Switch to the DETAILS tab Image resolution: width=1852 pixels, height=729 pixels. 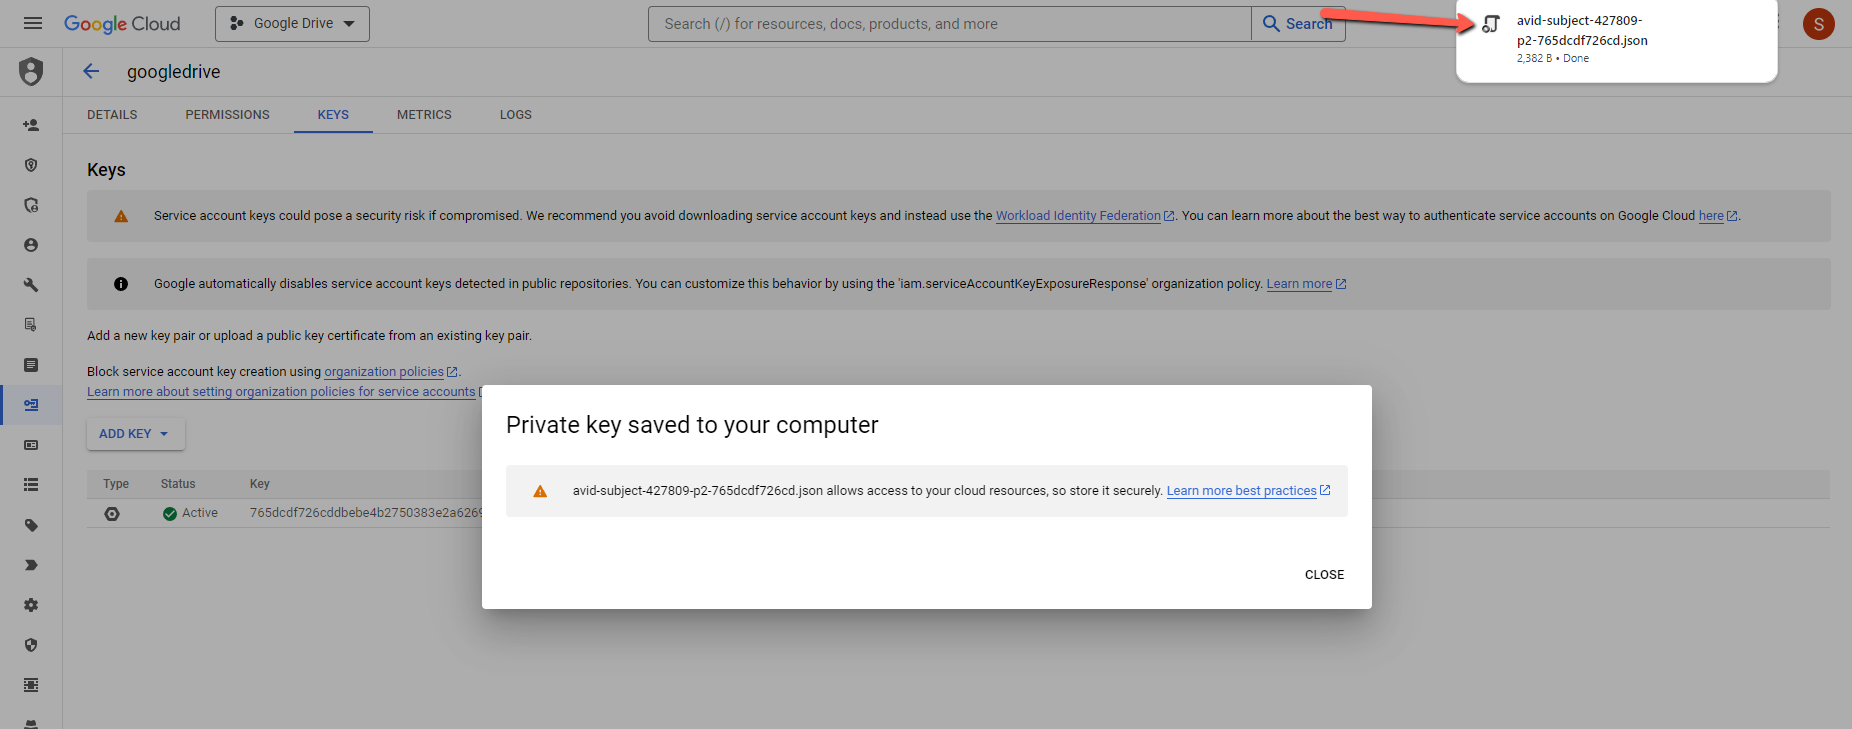click(112, 115)
